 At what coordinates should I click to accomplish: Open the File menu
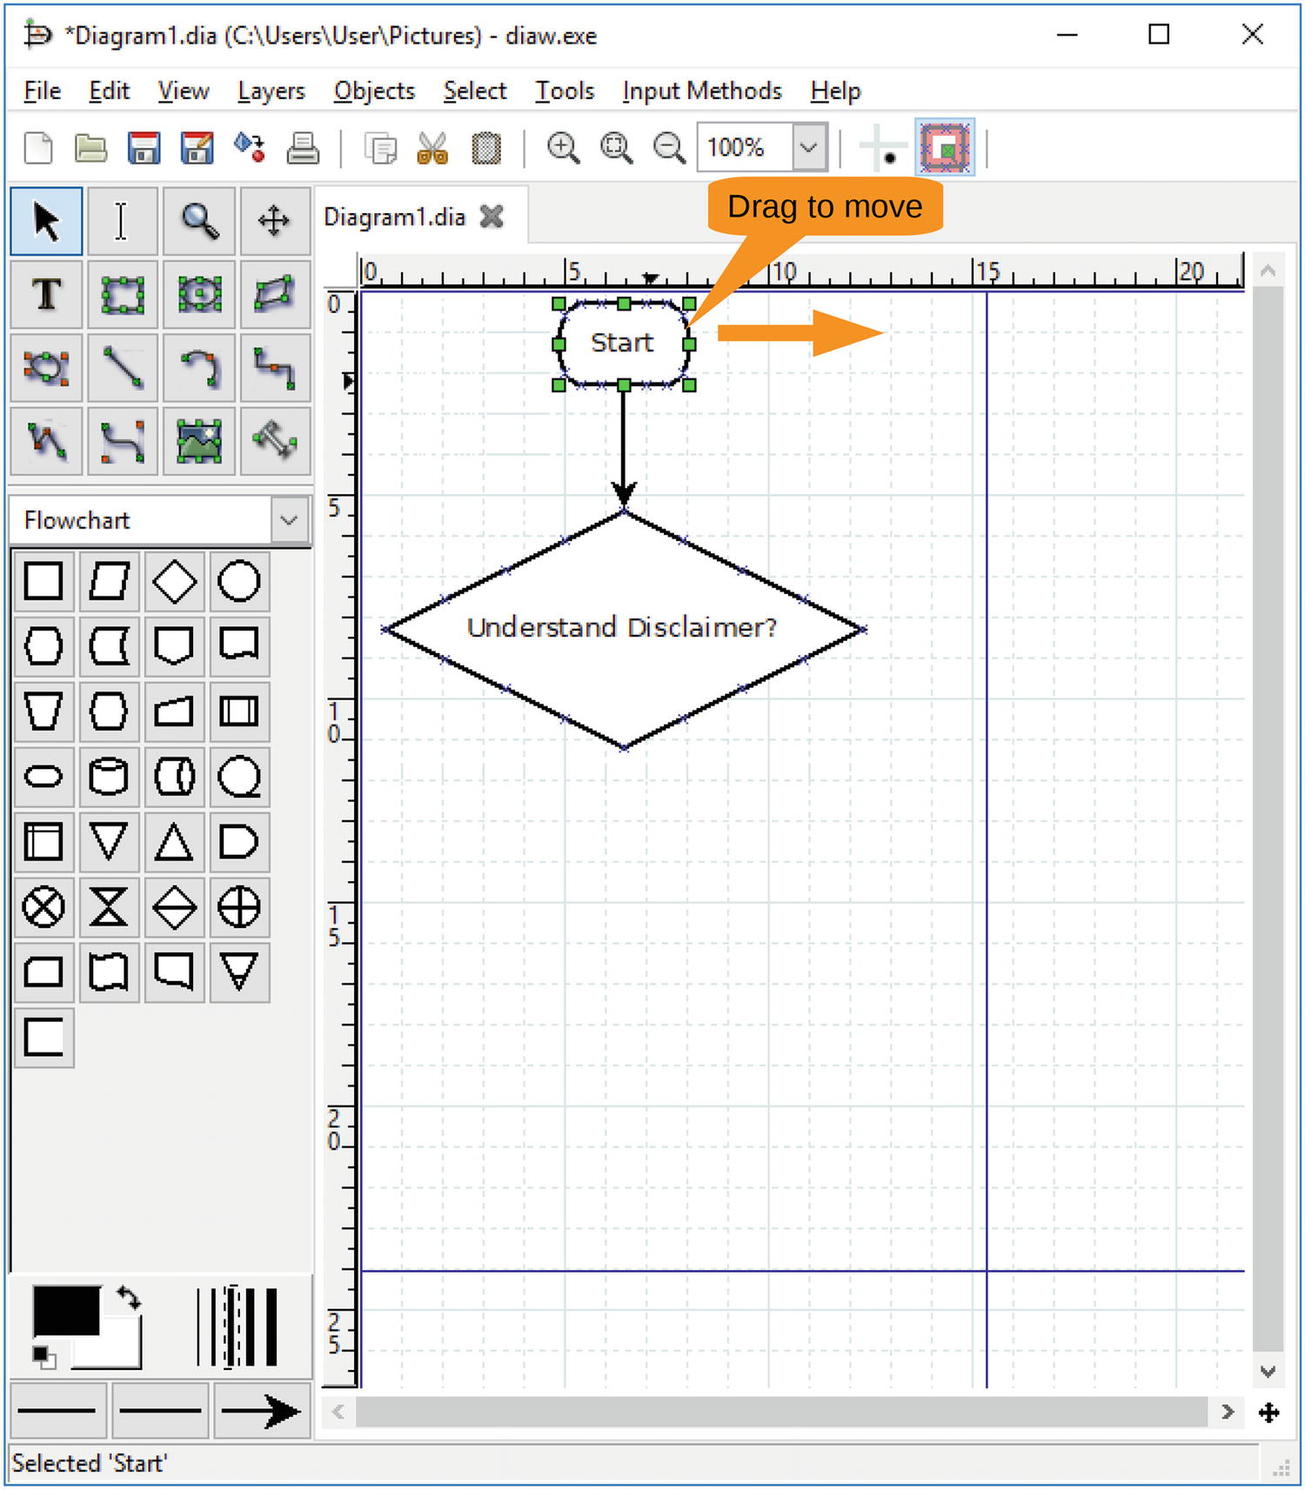click(42, 91)
